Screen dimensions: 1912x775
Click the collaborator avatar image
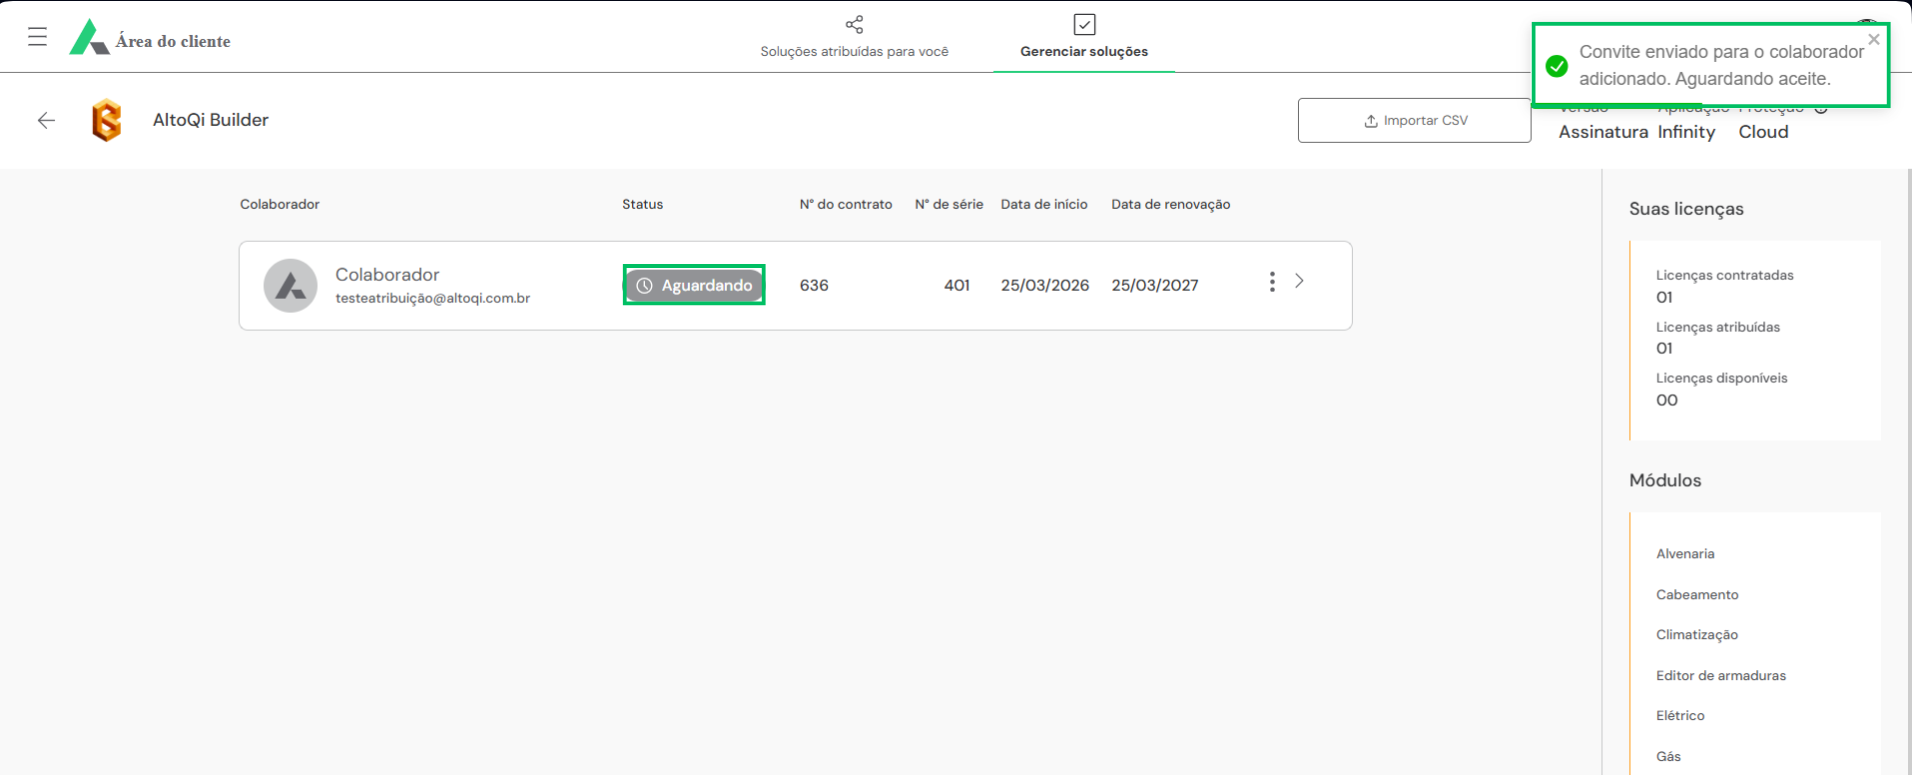290,285
